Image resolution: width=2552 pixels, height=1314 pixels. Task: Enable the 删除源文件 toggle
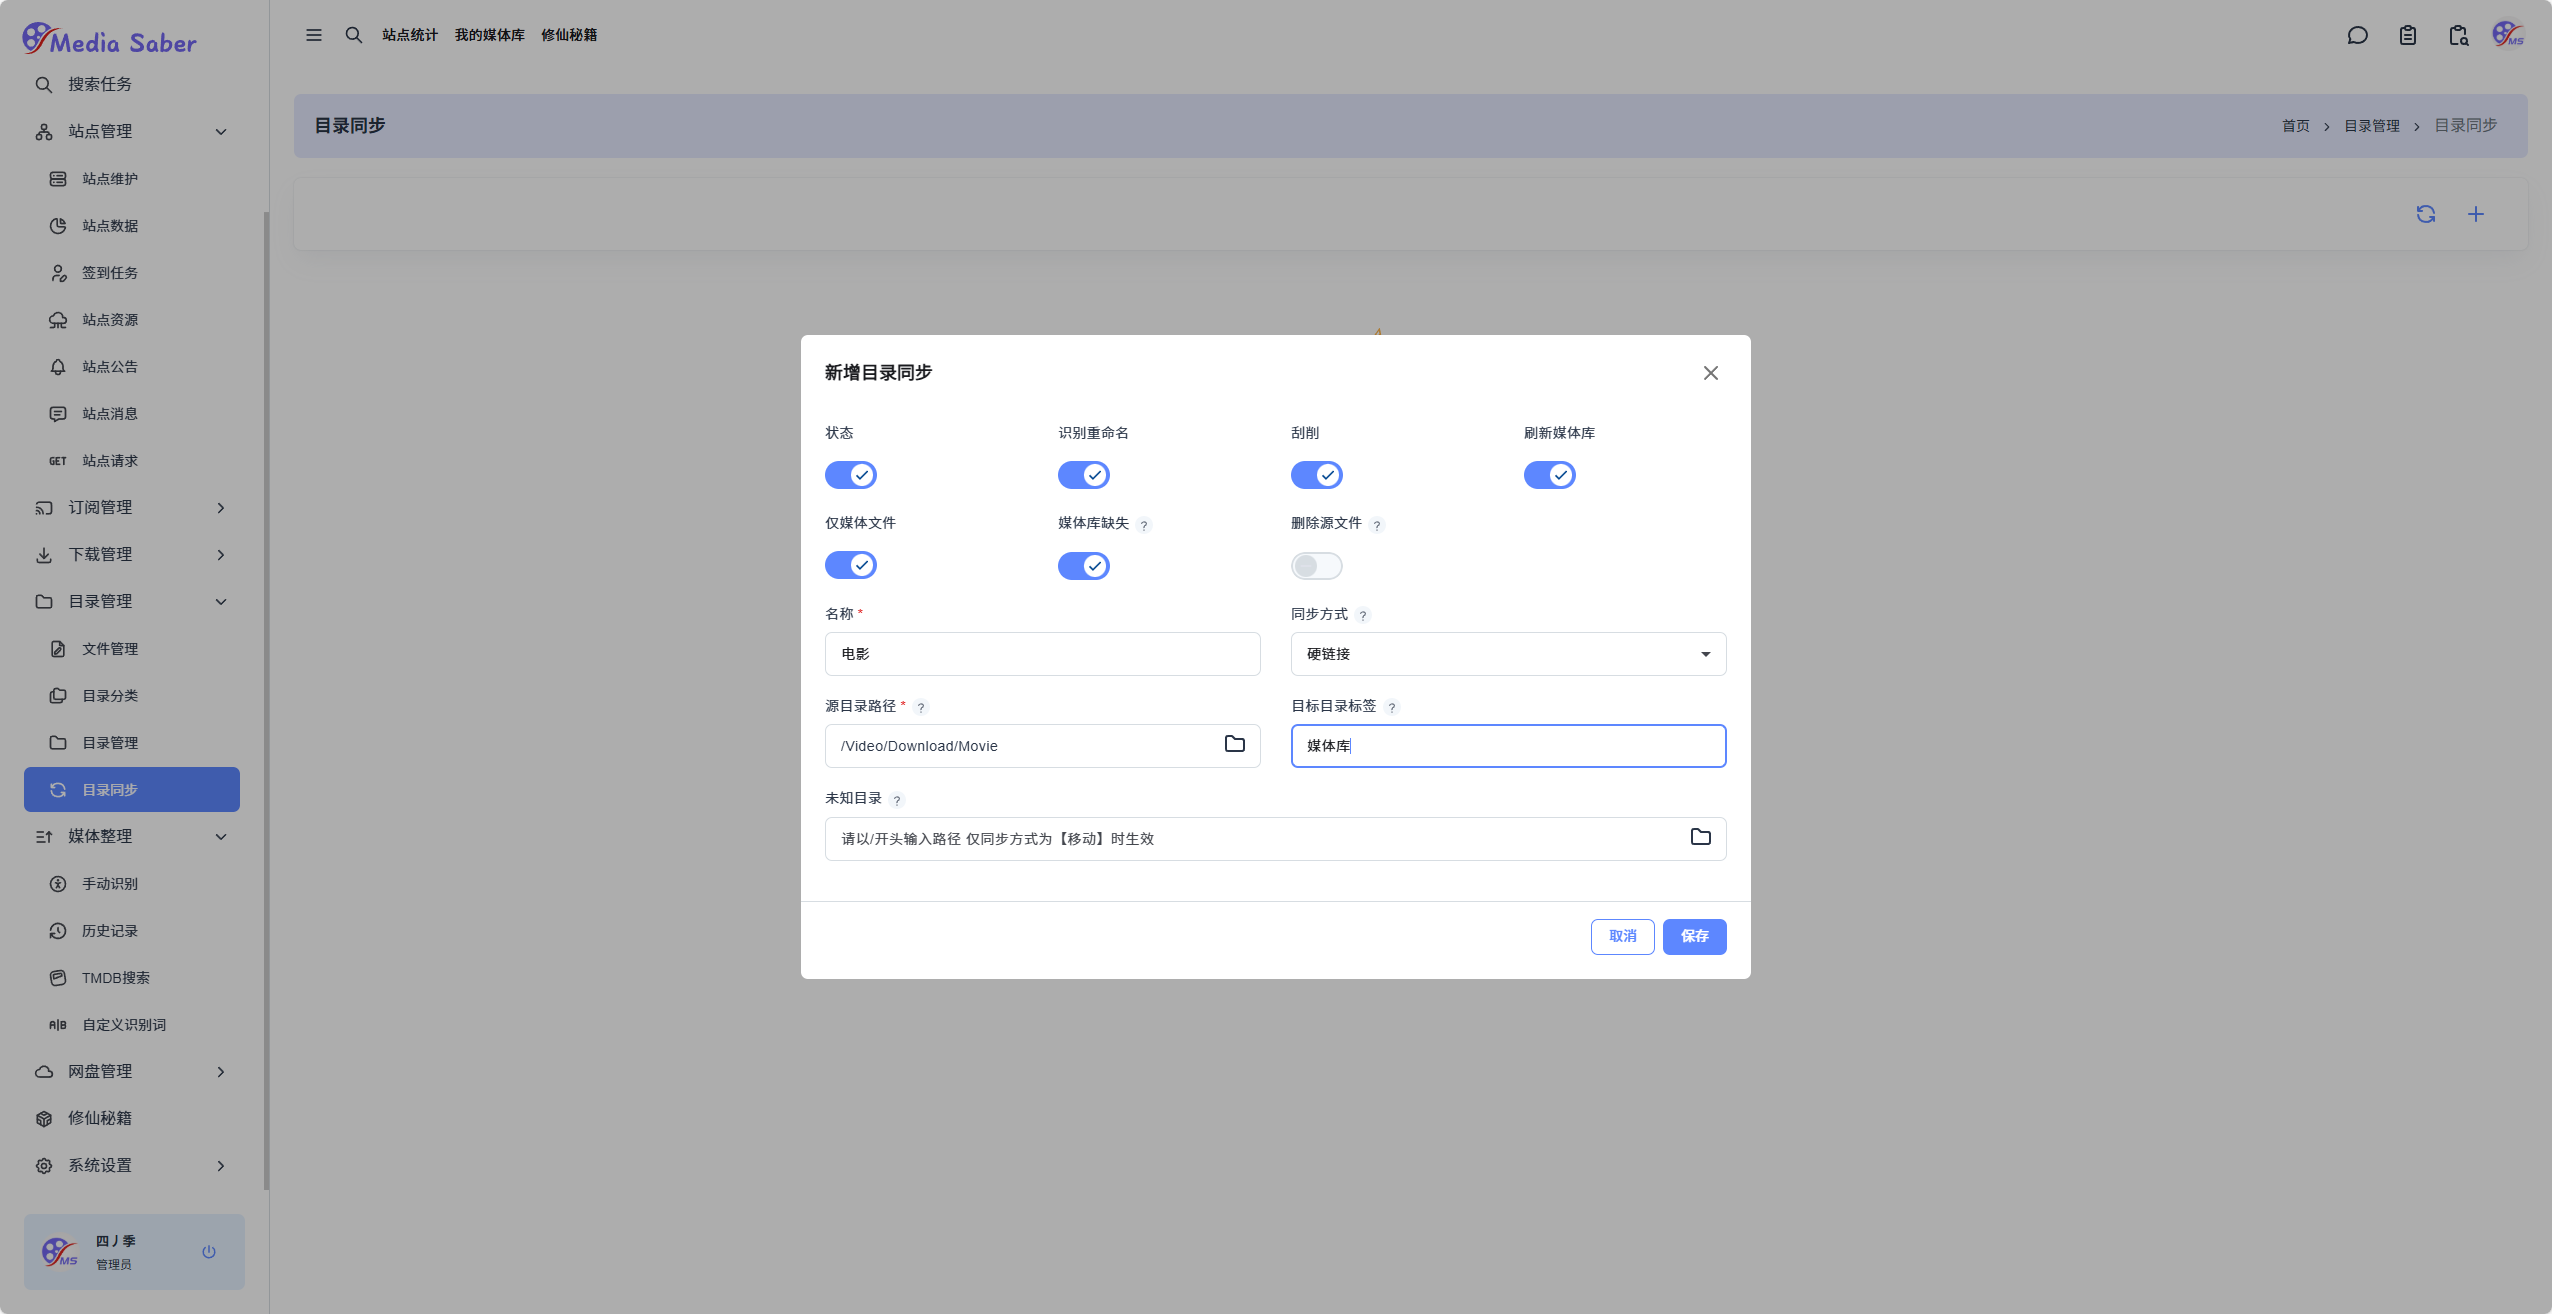[x=1316, y=566]
